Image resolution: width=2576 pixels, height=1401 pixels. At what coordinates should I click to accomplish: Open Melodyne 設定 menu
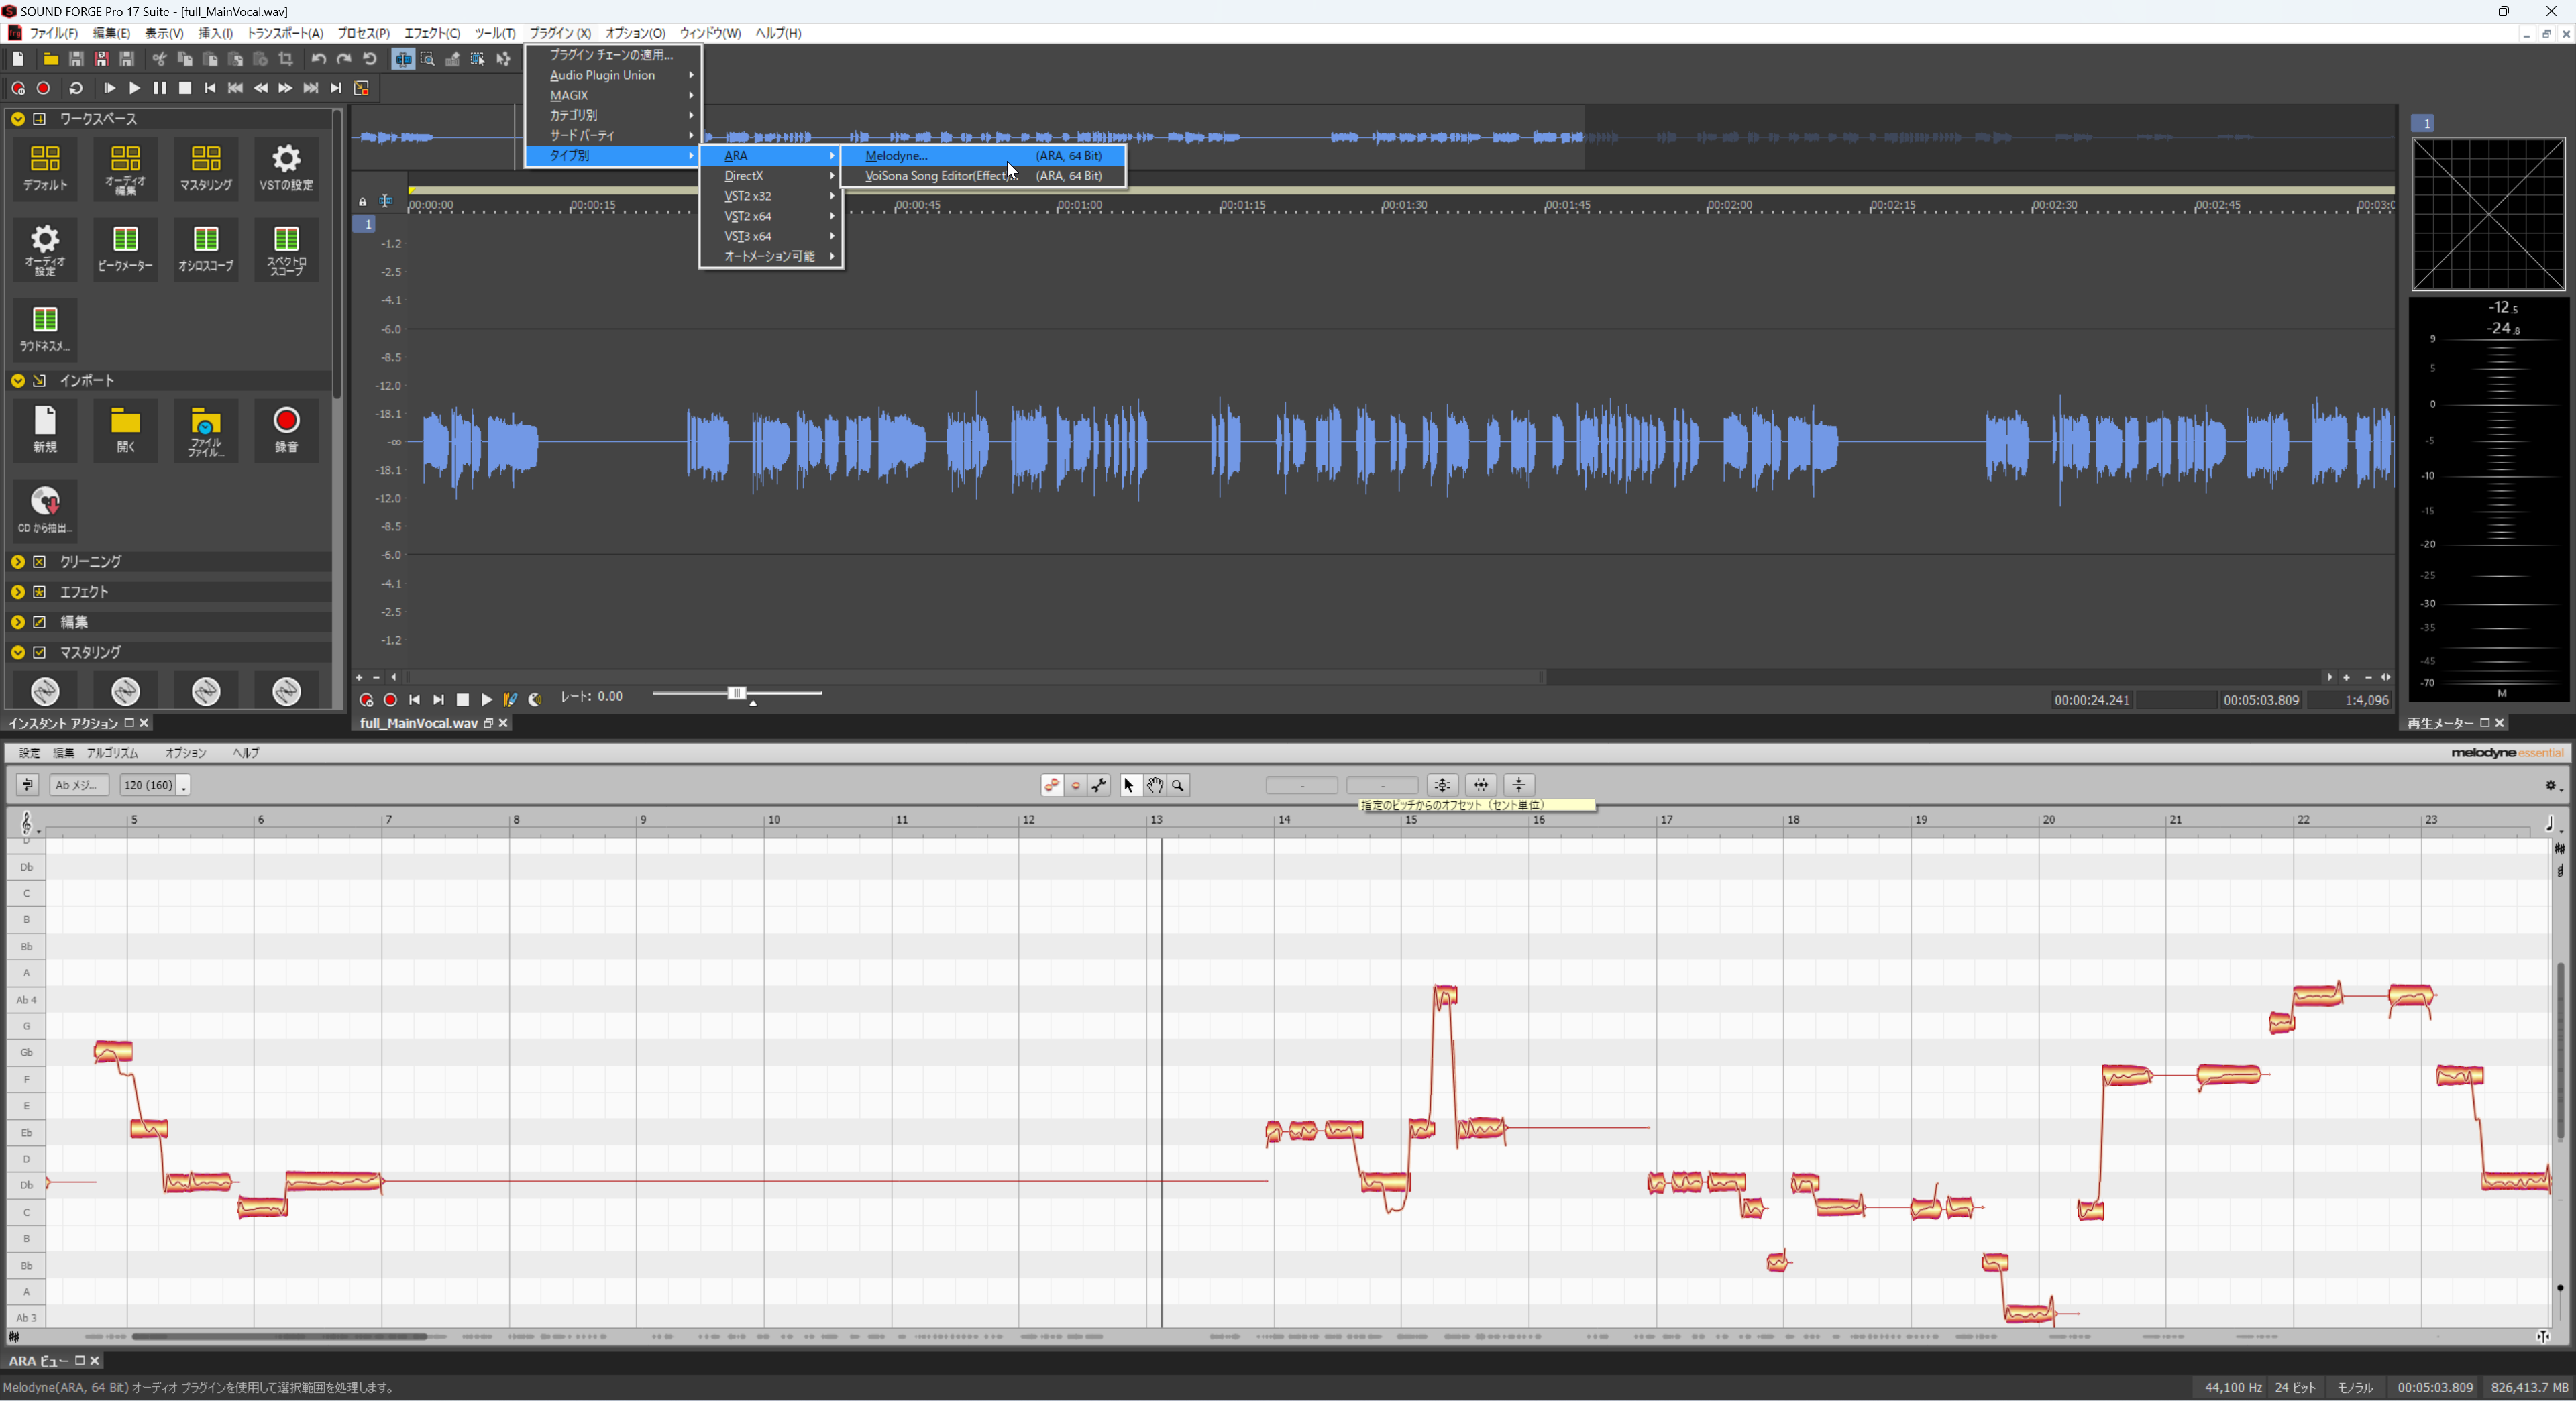[29, 753]
